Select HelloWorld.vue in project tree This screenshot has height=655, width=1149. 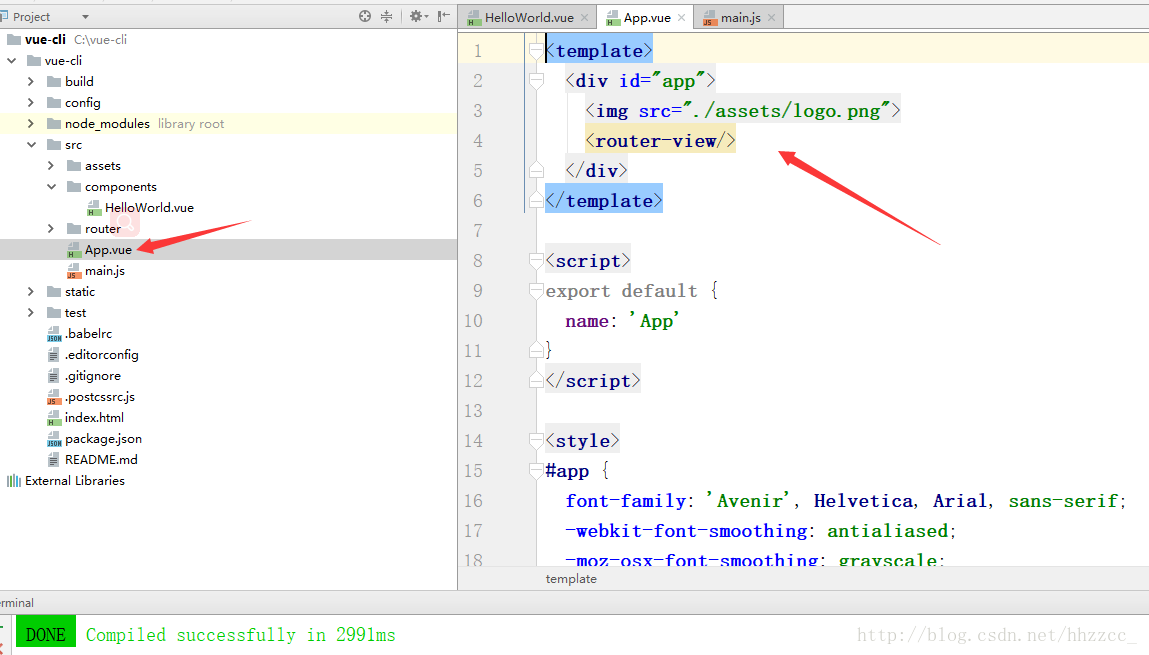tap(149, 208)
